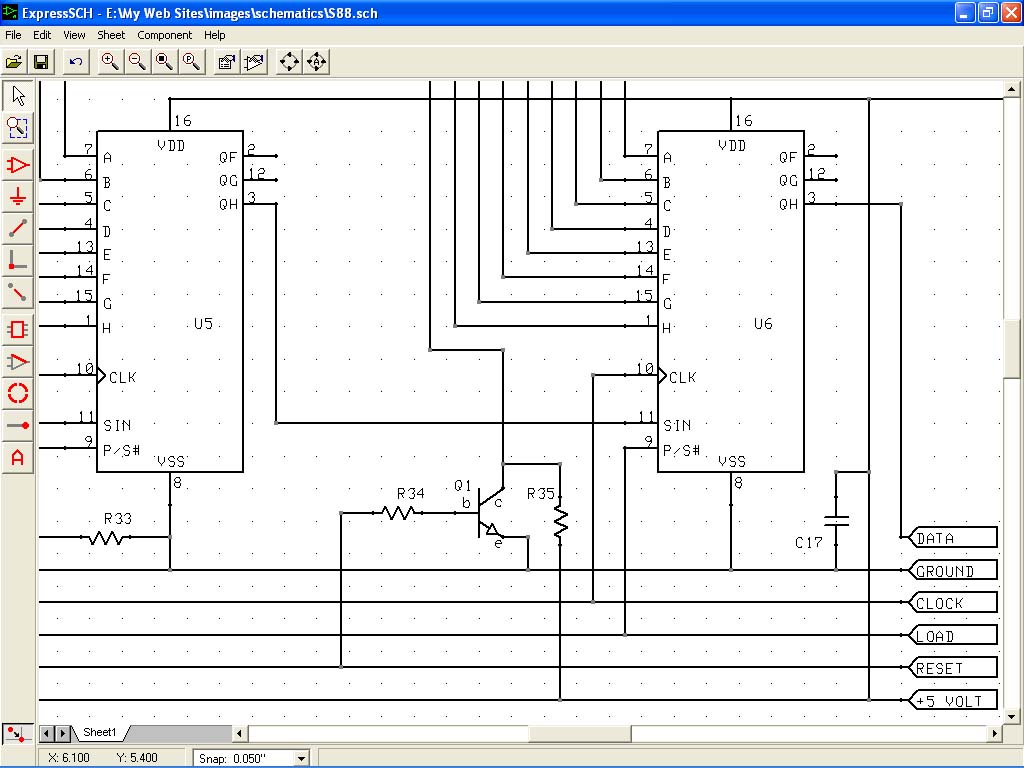
Task: Save the schematic with the floppy icon
Action: [x=42, y=62]
